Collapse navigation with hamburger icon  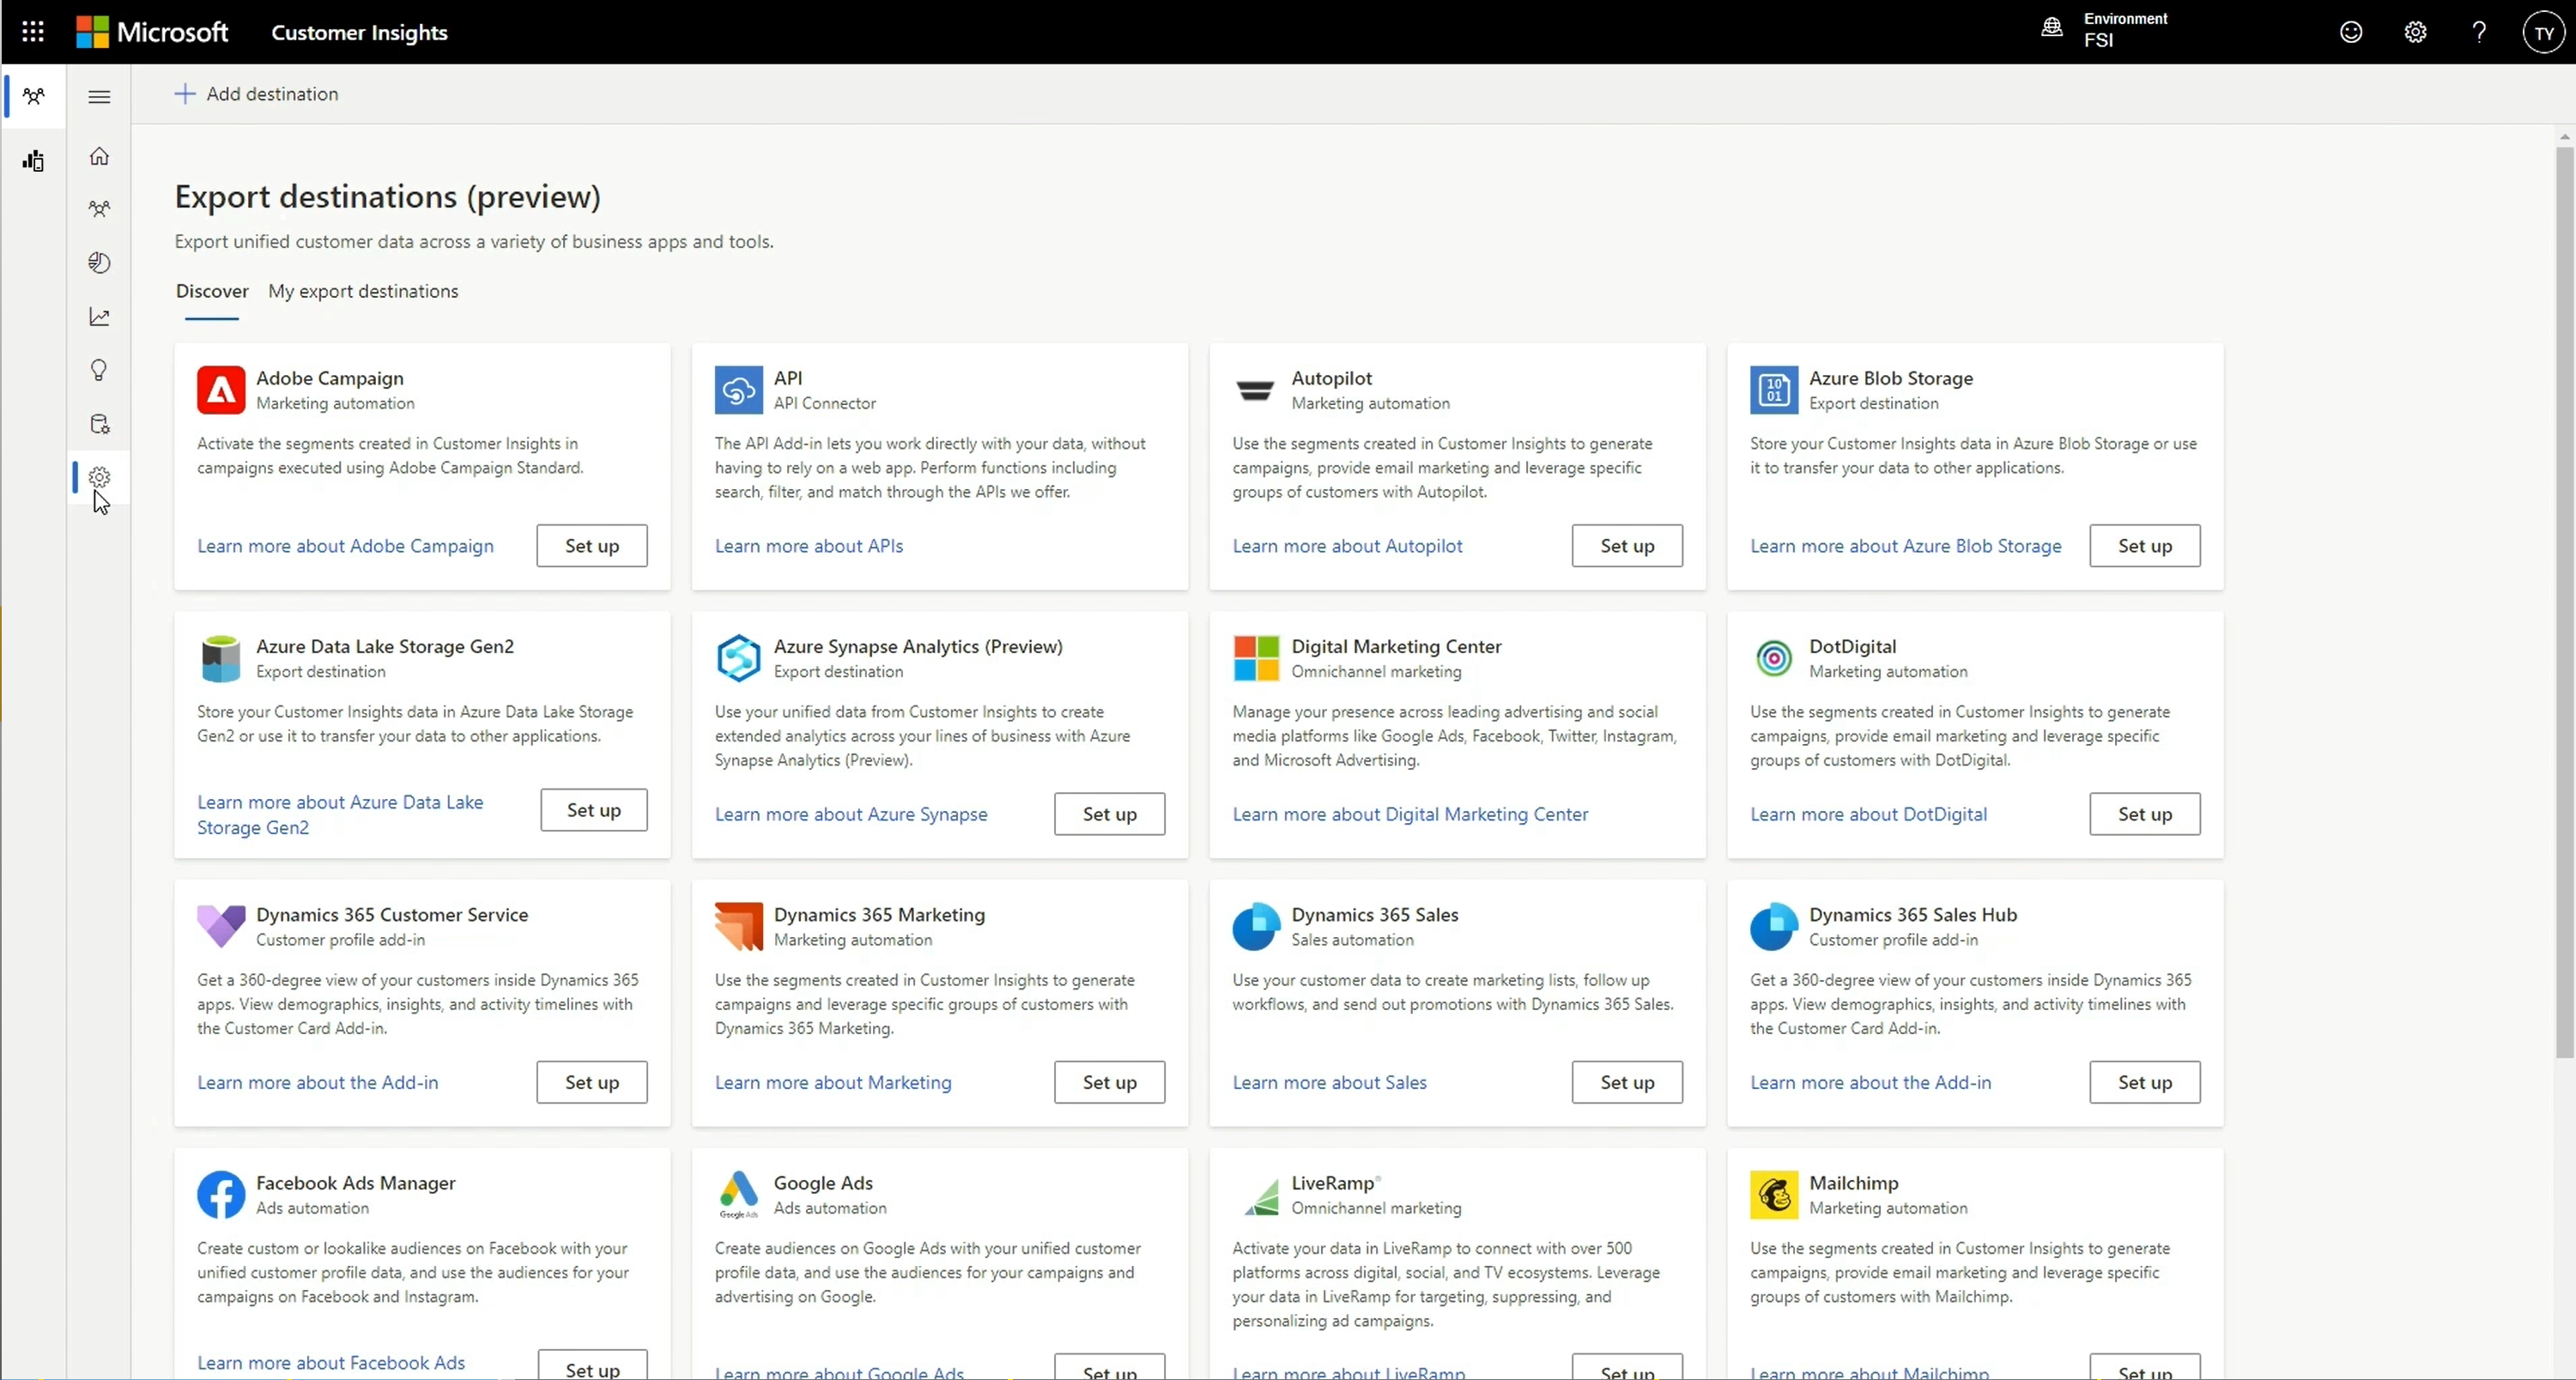[99, 97]
